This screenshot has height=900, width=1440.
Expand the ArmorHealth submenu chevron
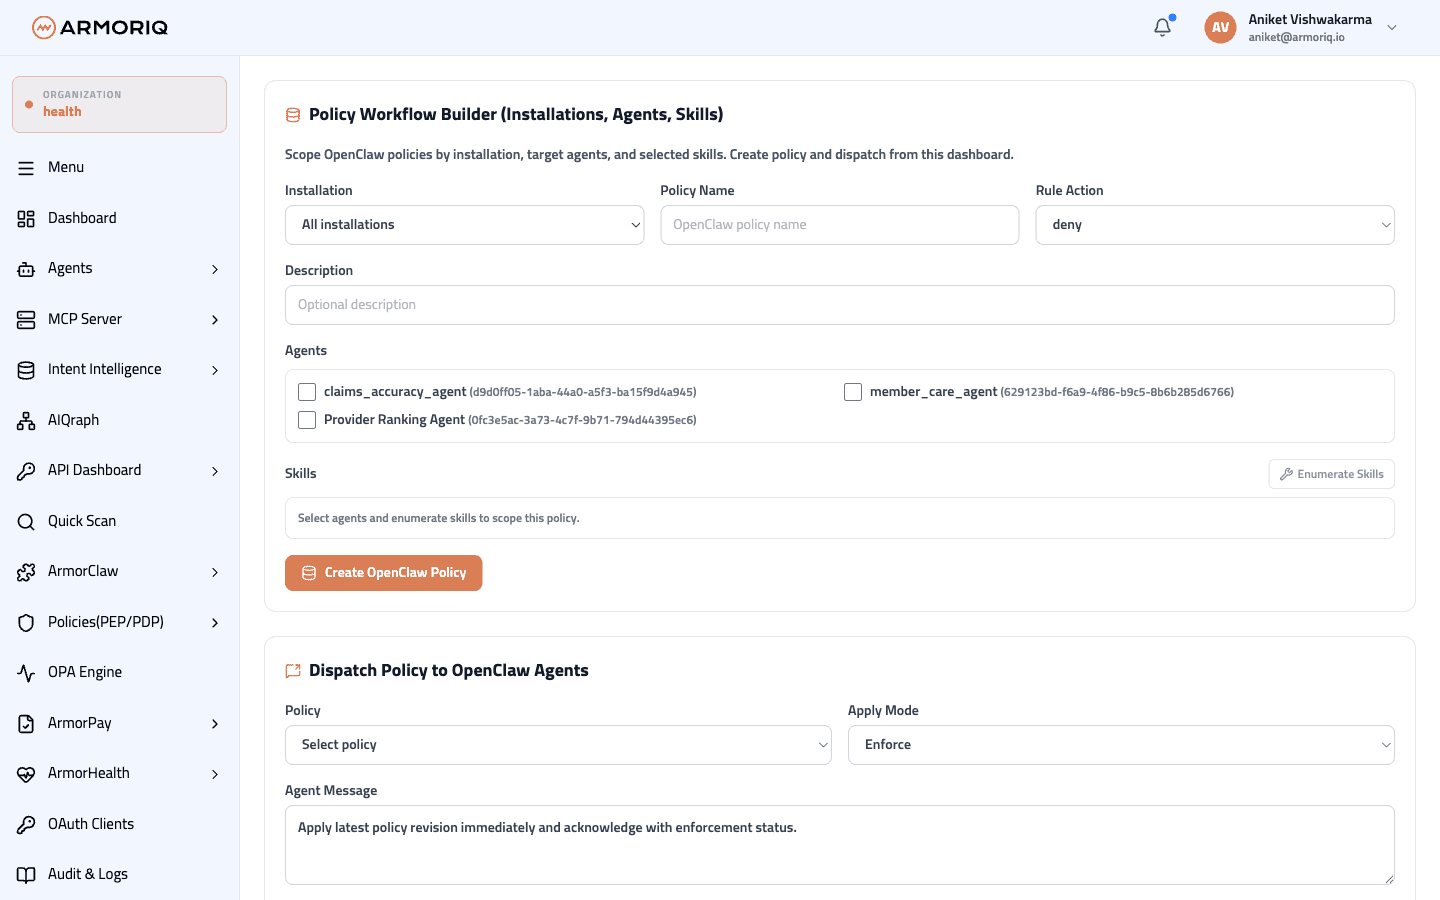coord(215,774)
